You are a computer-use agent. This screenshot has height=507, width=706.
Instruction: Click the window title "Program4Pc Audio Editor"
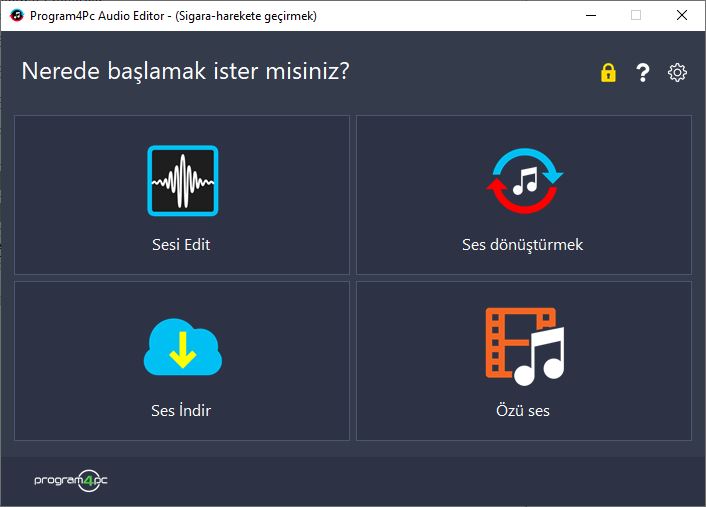(x=97, y=16)
